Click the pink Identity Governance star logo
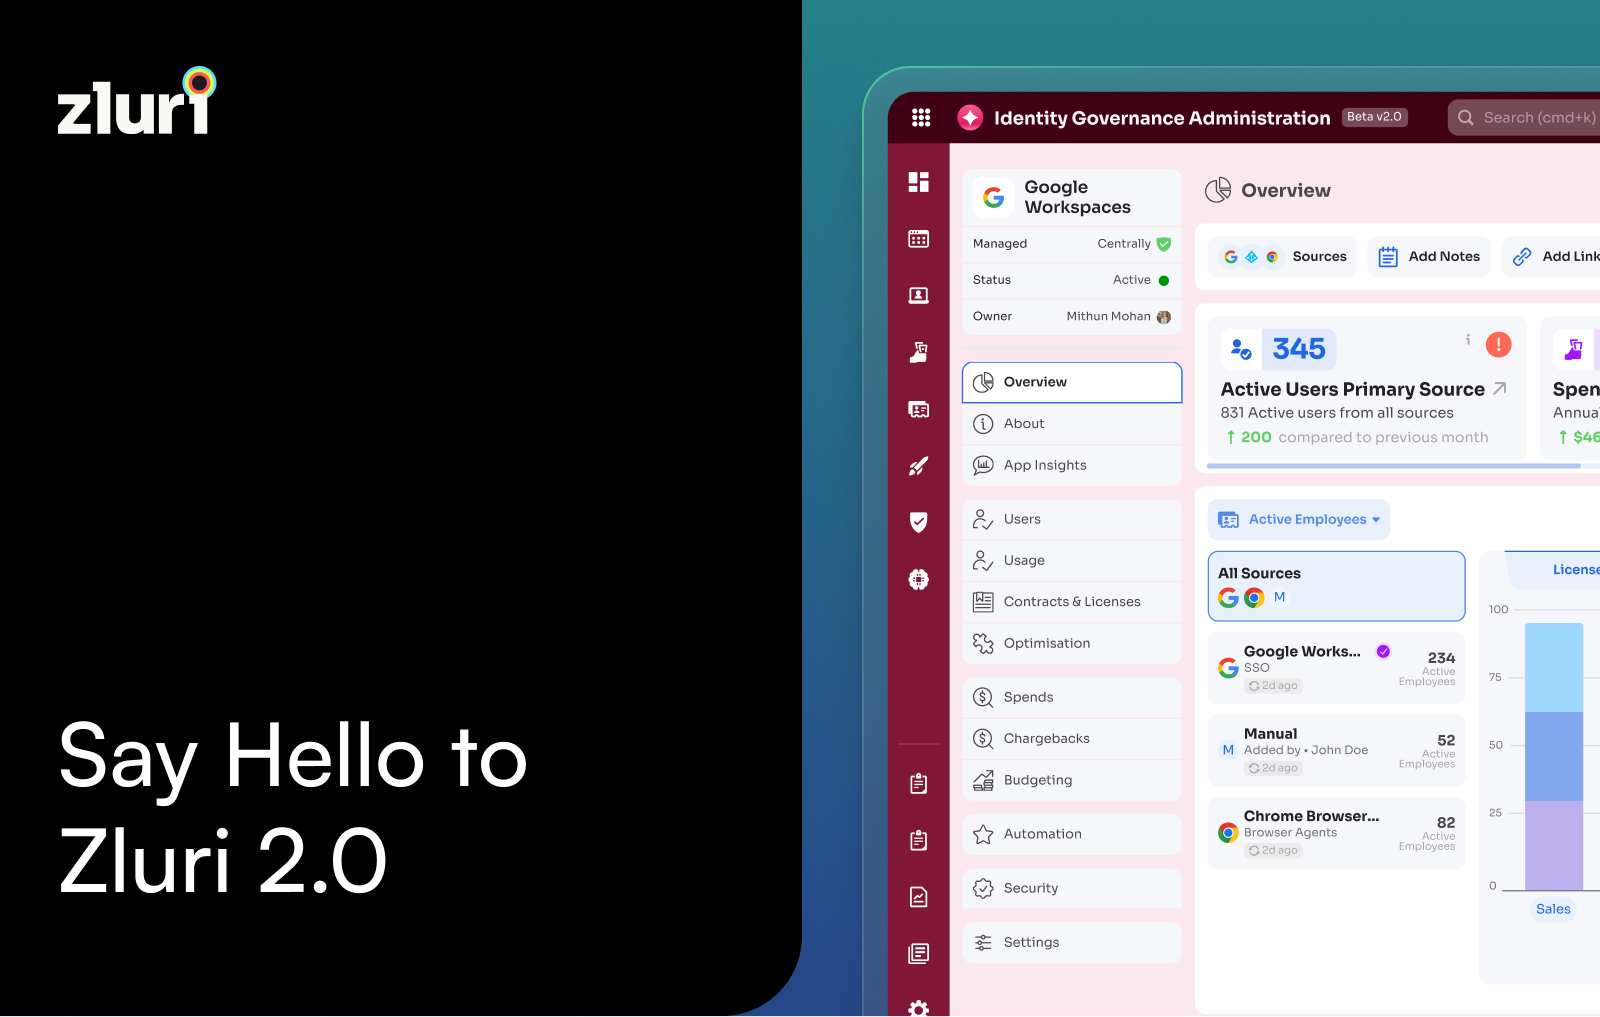 click(969, 118)
